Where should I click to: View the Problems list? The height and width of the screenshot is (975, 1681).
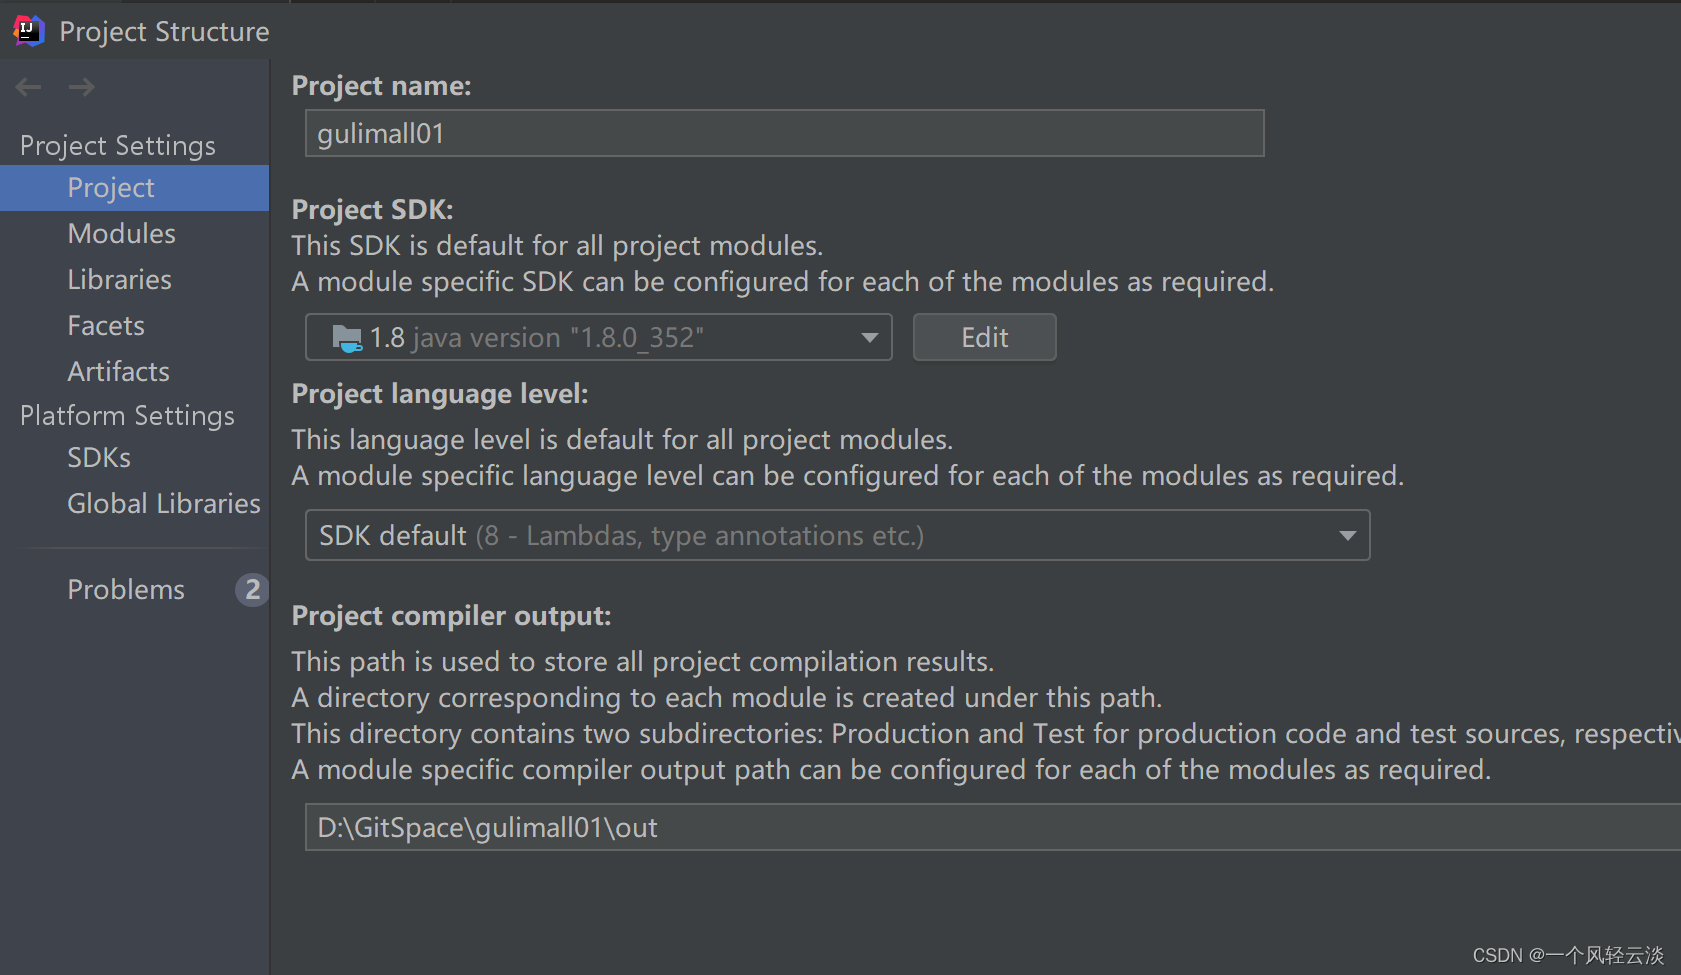(126, 590)
